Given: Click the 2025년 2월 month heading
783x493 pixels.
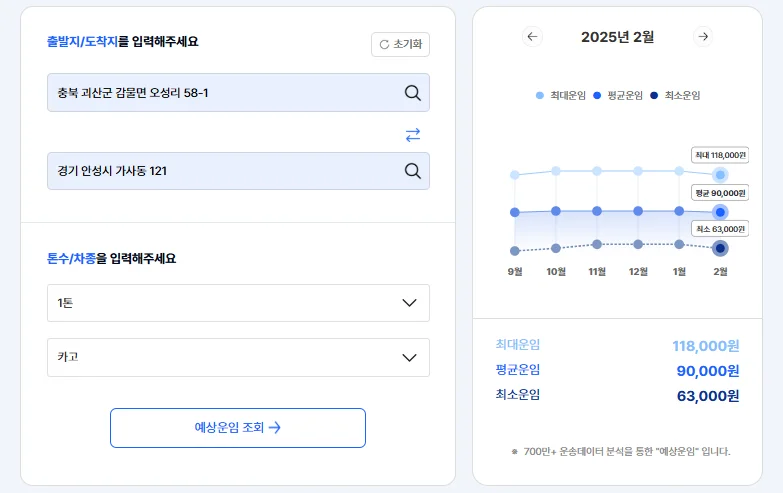Looking at the screenshot, I should [617, 37].
